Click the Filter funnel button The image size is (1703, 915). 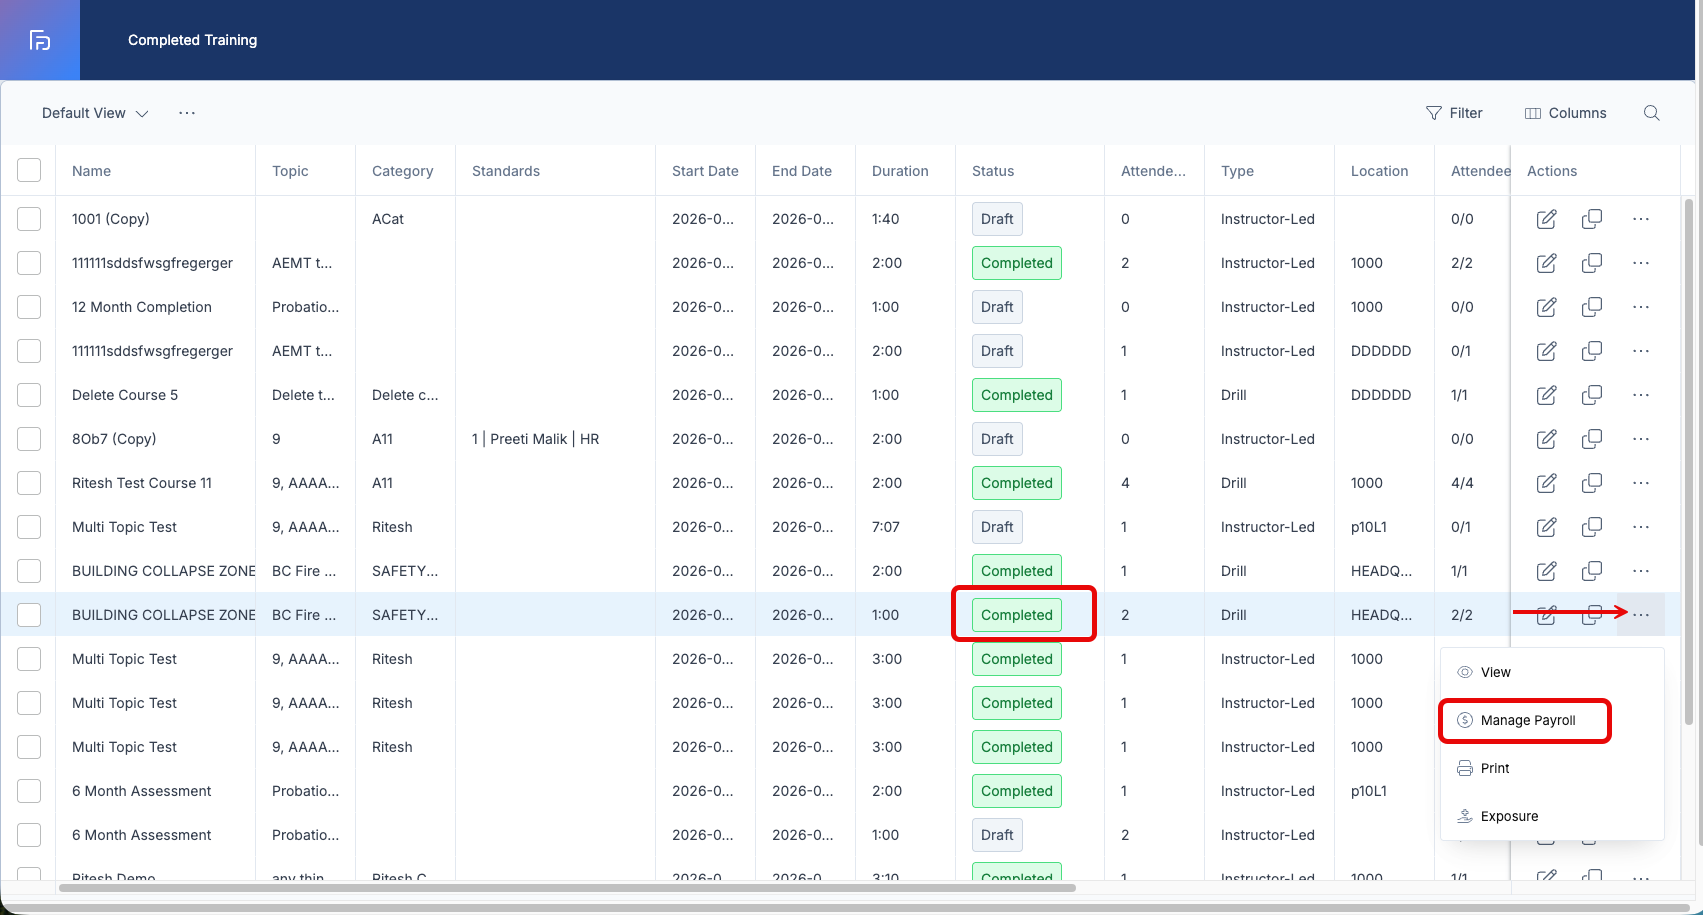[1454, 113]
